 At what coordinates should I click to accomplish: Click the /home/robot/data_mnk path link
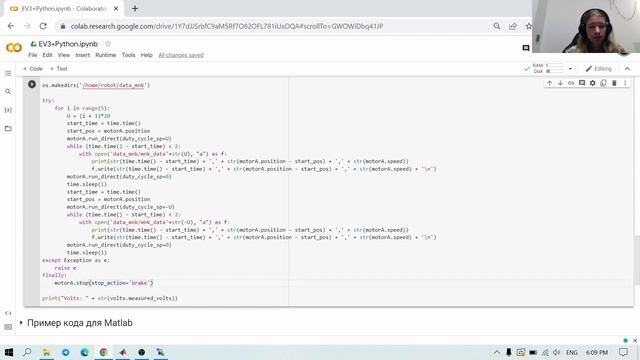(113, 85)
